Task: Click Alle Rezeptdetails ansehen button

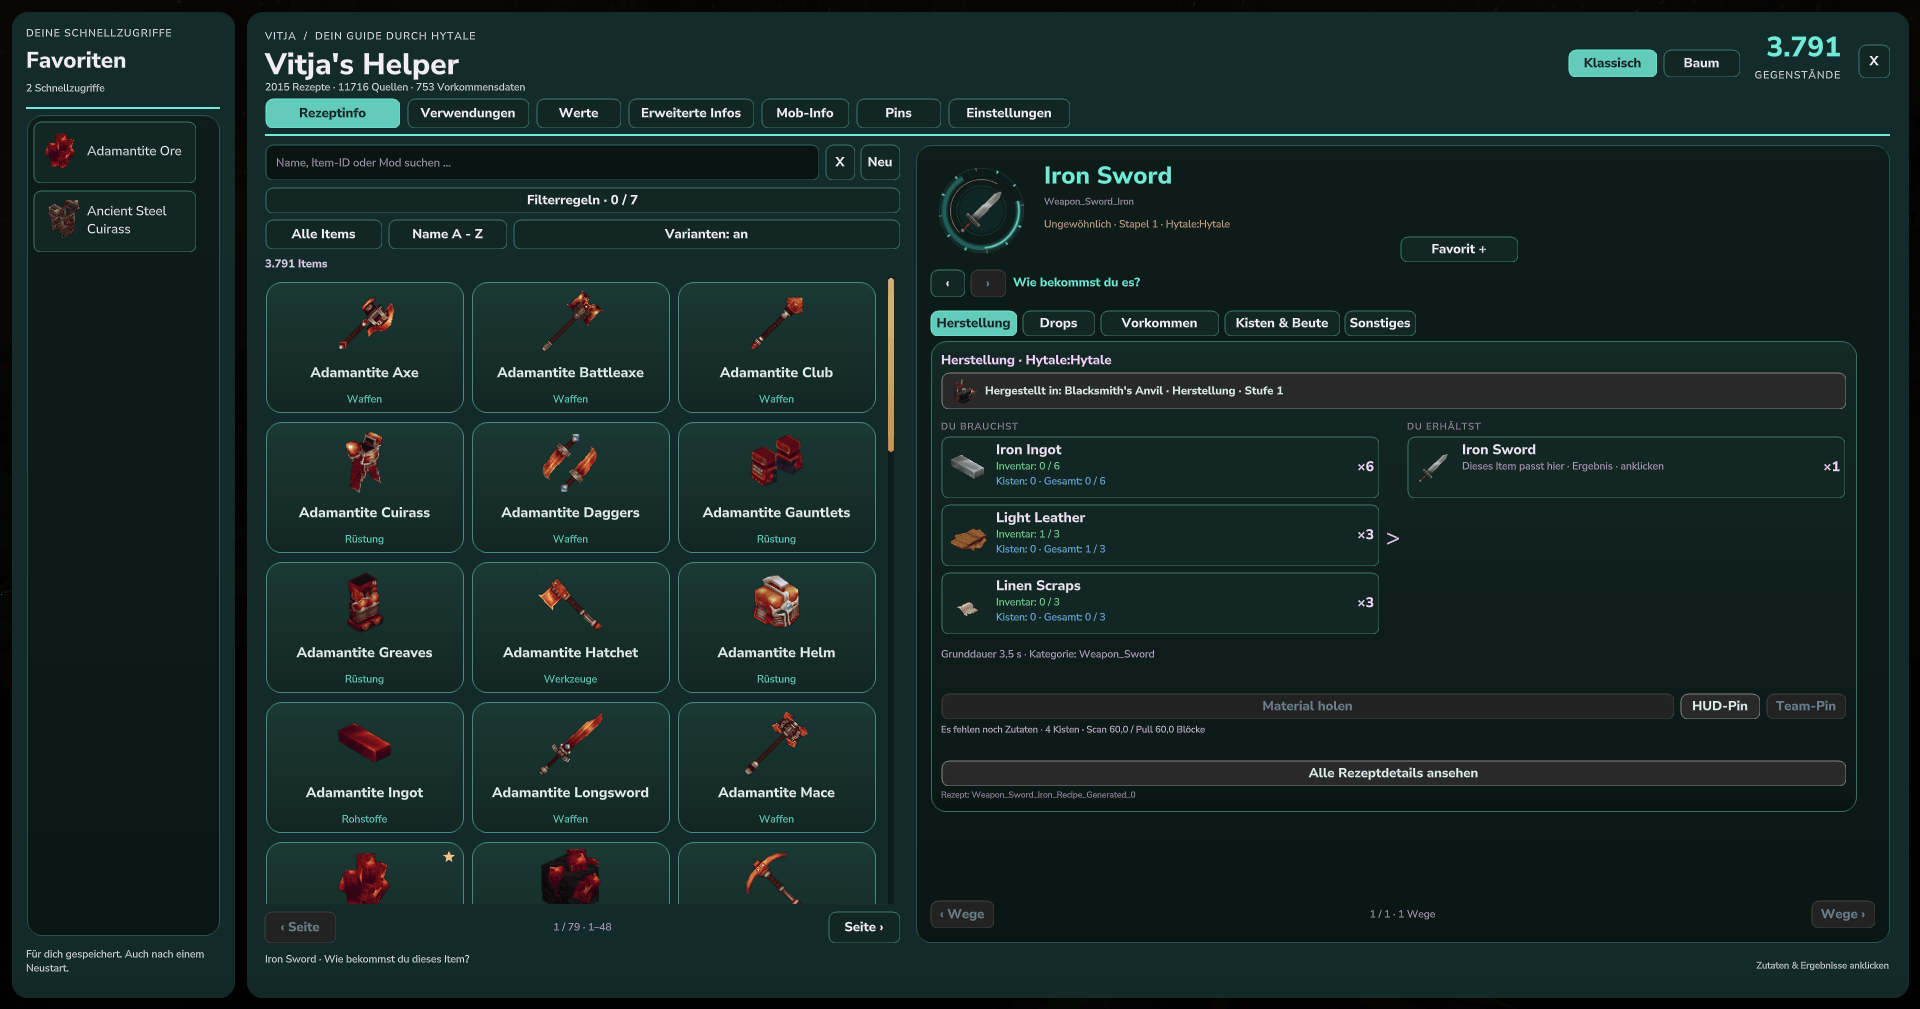Action: point(1393,773)
